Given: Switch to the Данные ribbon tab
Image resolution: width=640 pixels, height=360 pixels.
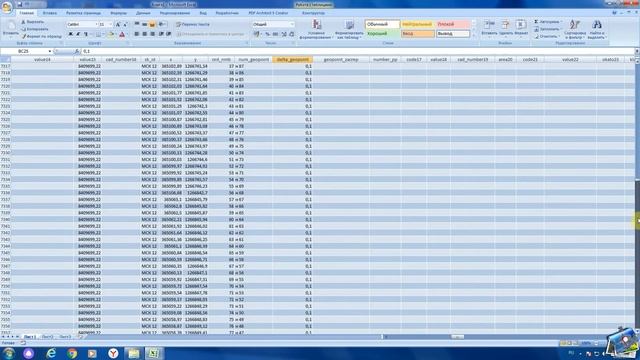Looking at the screenshot, I should (x=143, y=13).
